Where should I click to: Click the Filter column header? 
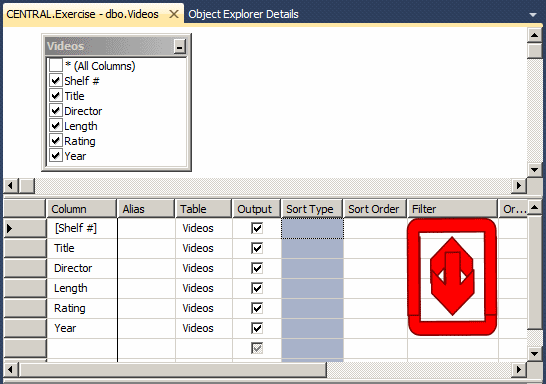452,209
